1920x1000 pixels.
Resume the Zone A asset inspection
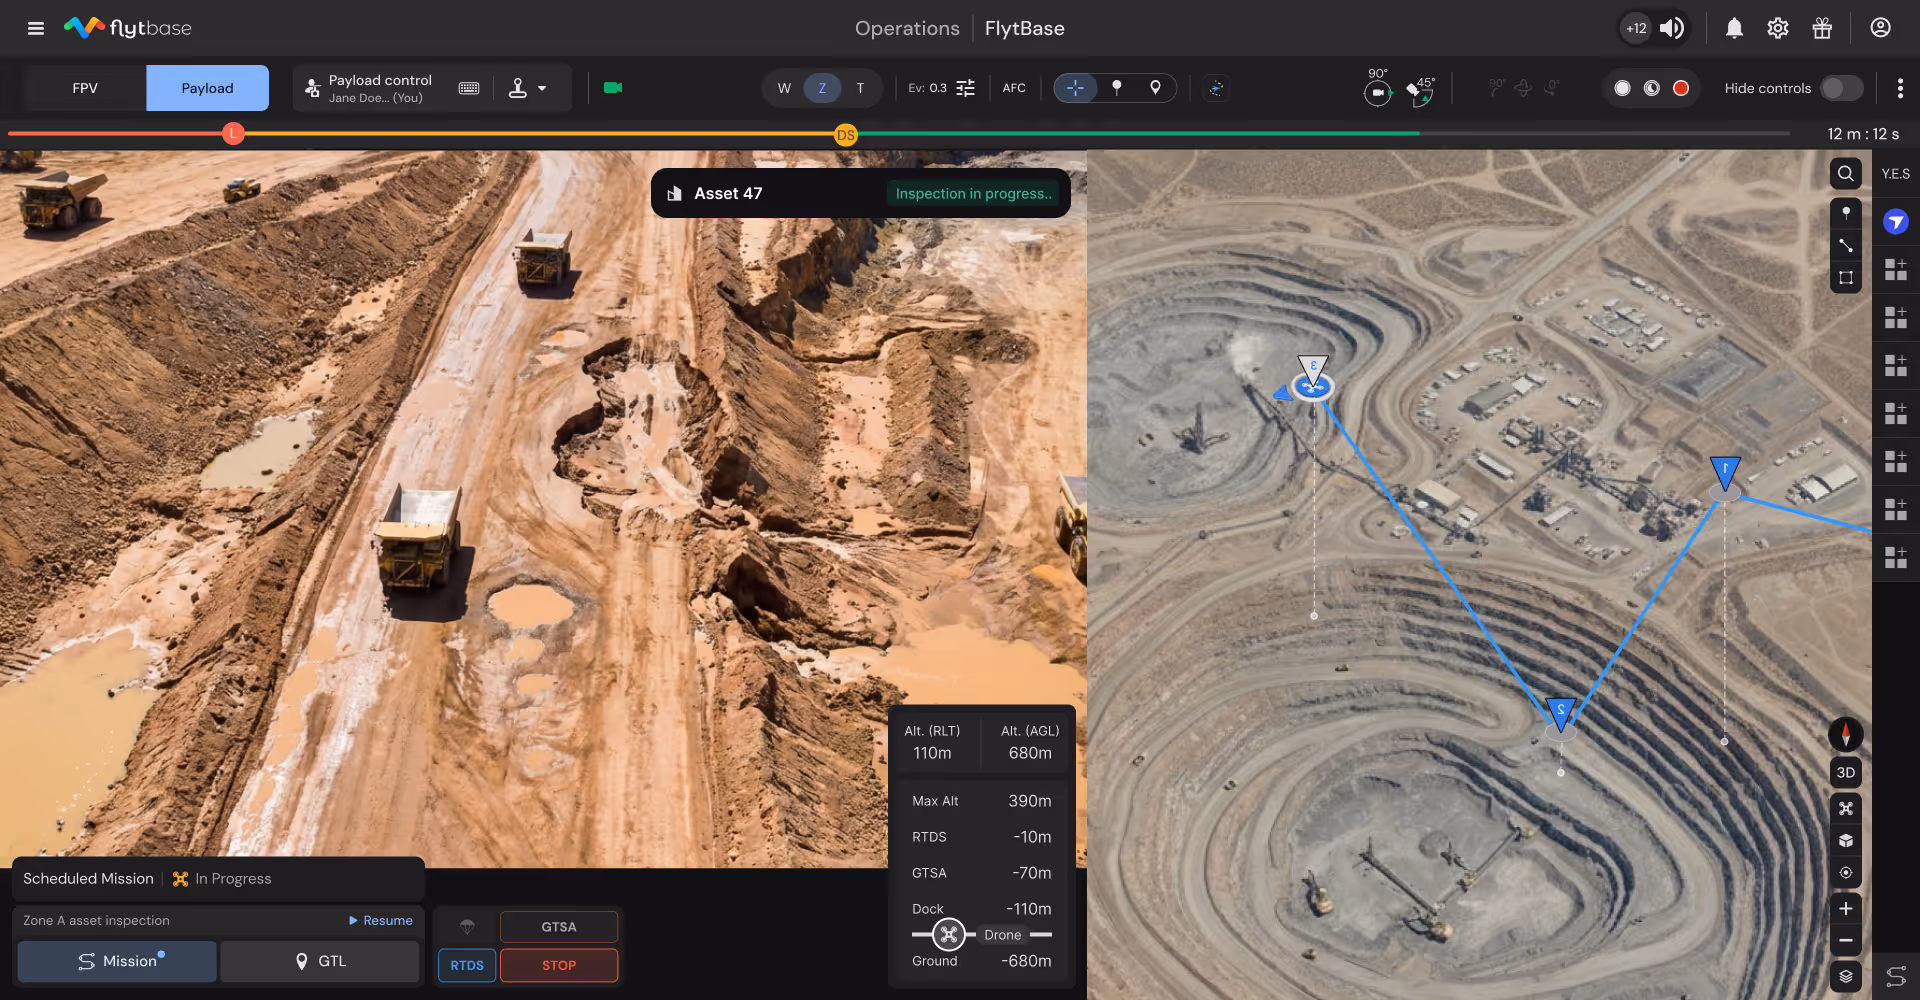[x=381, y=920]
